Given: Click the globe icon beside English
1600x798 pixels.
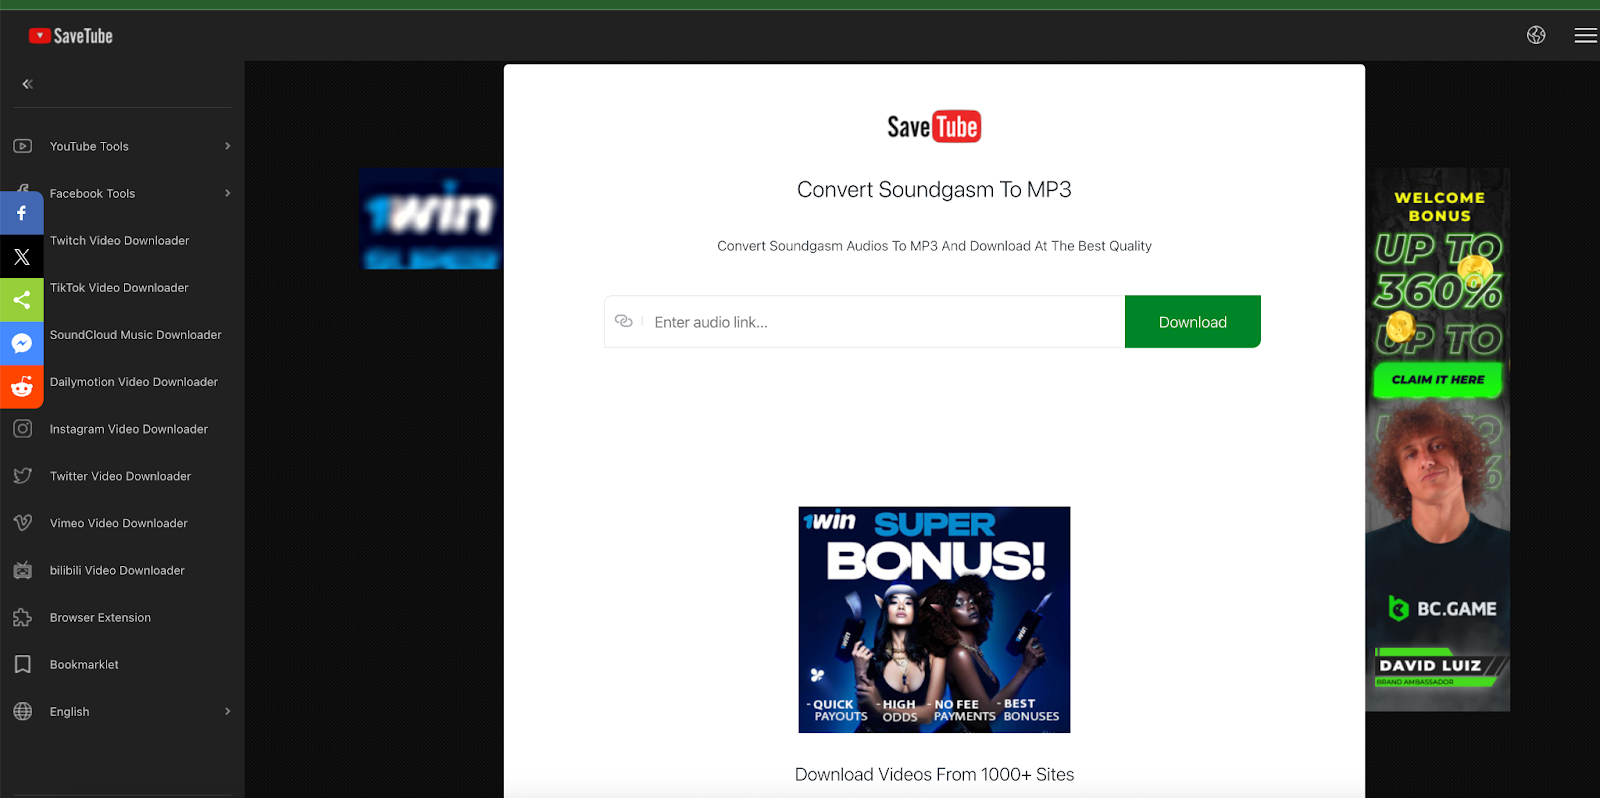Looking at the screenshot, I should 23,711.
